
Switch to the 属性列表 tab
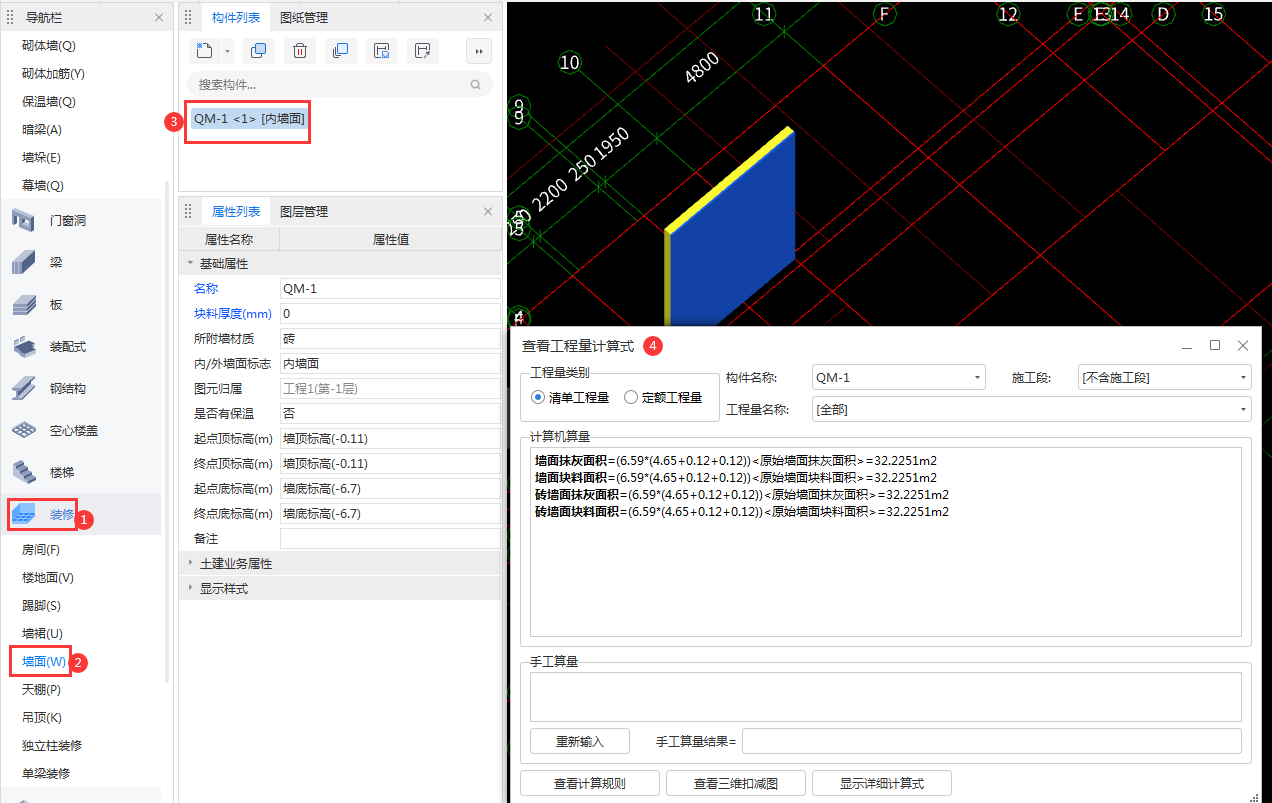(x=236, y=212)
